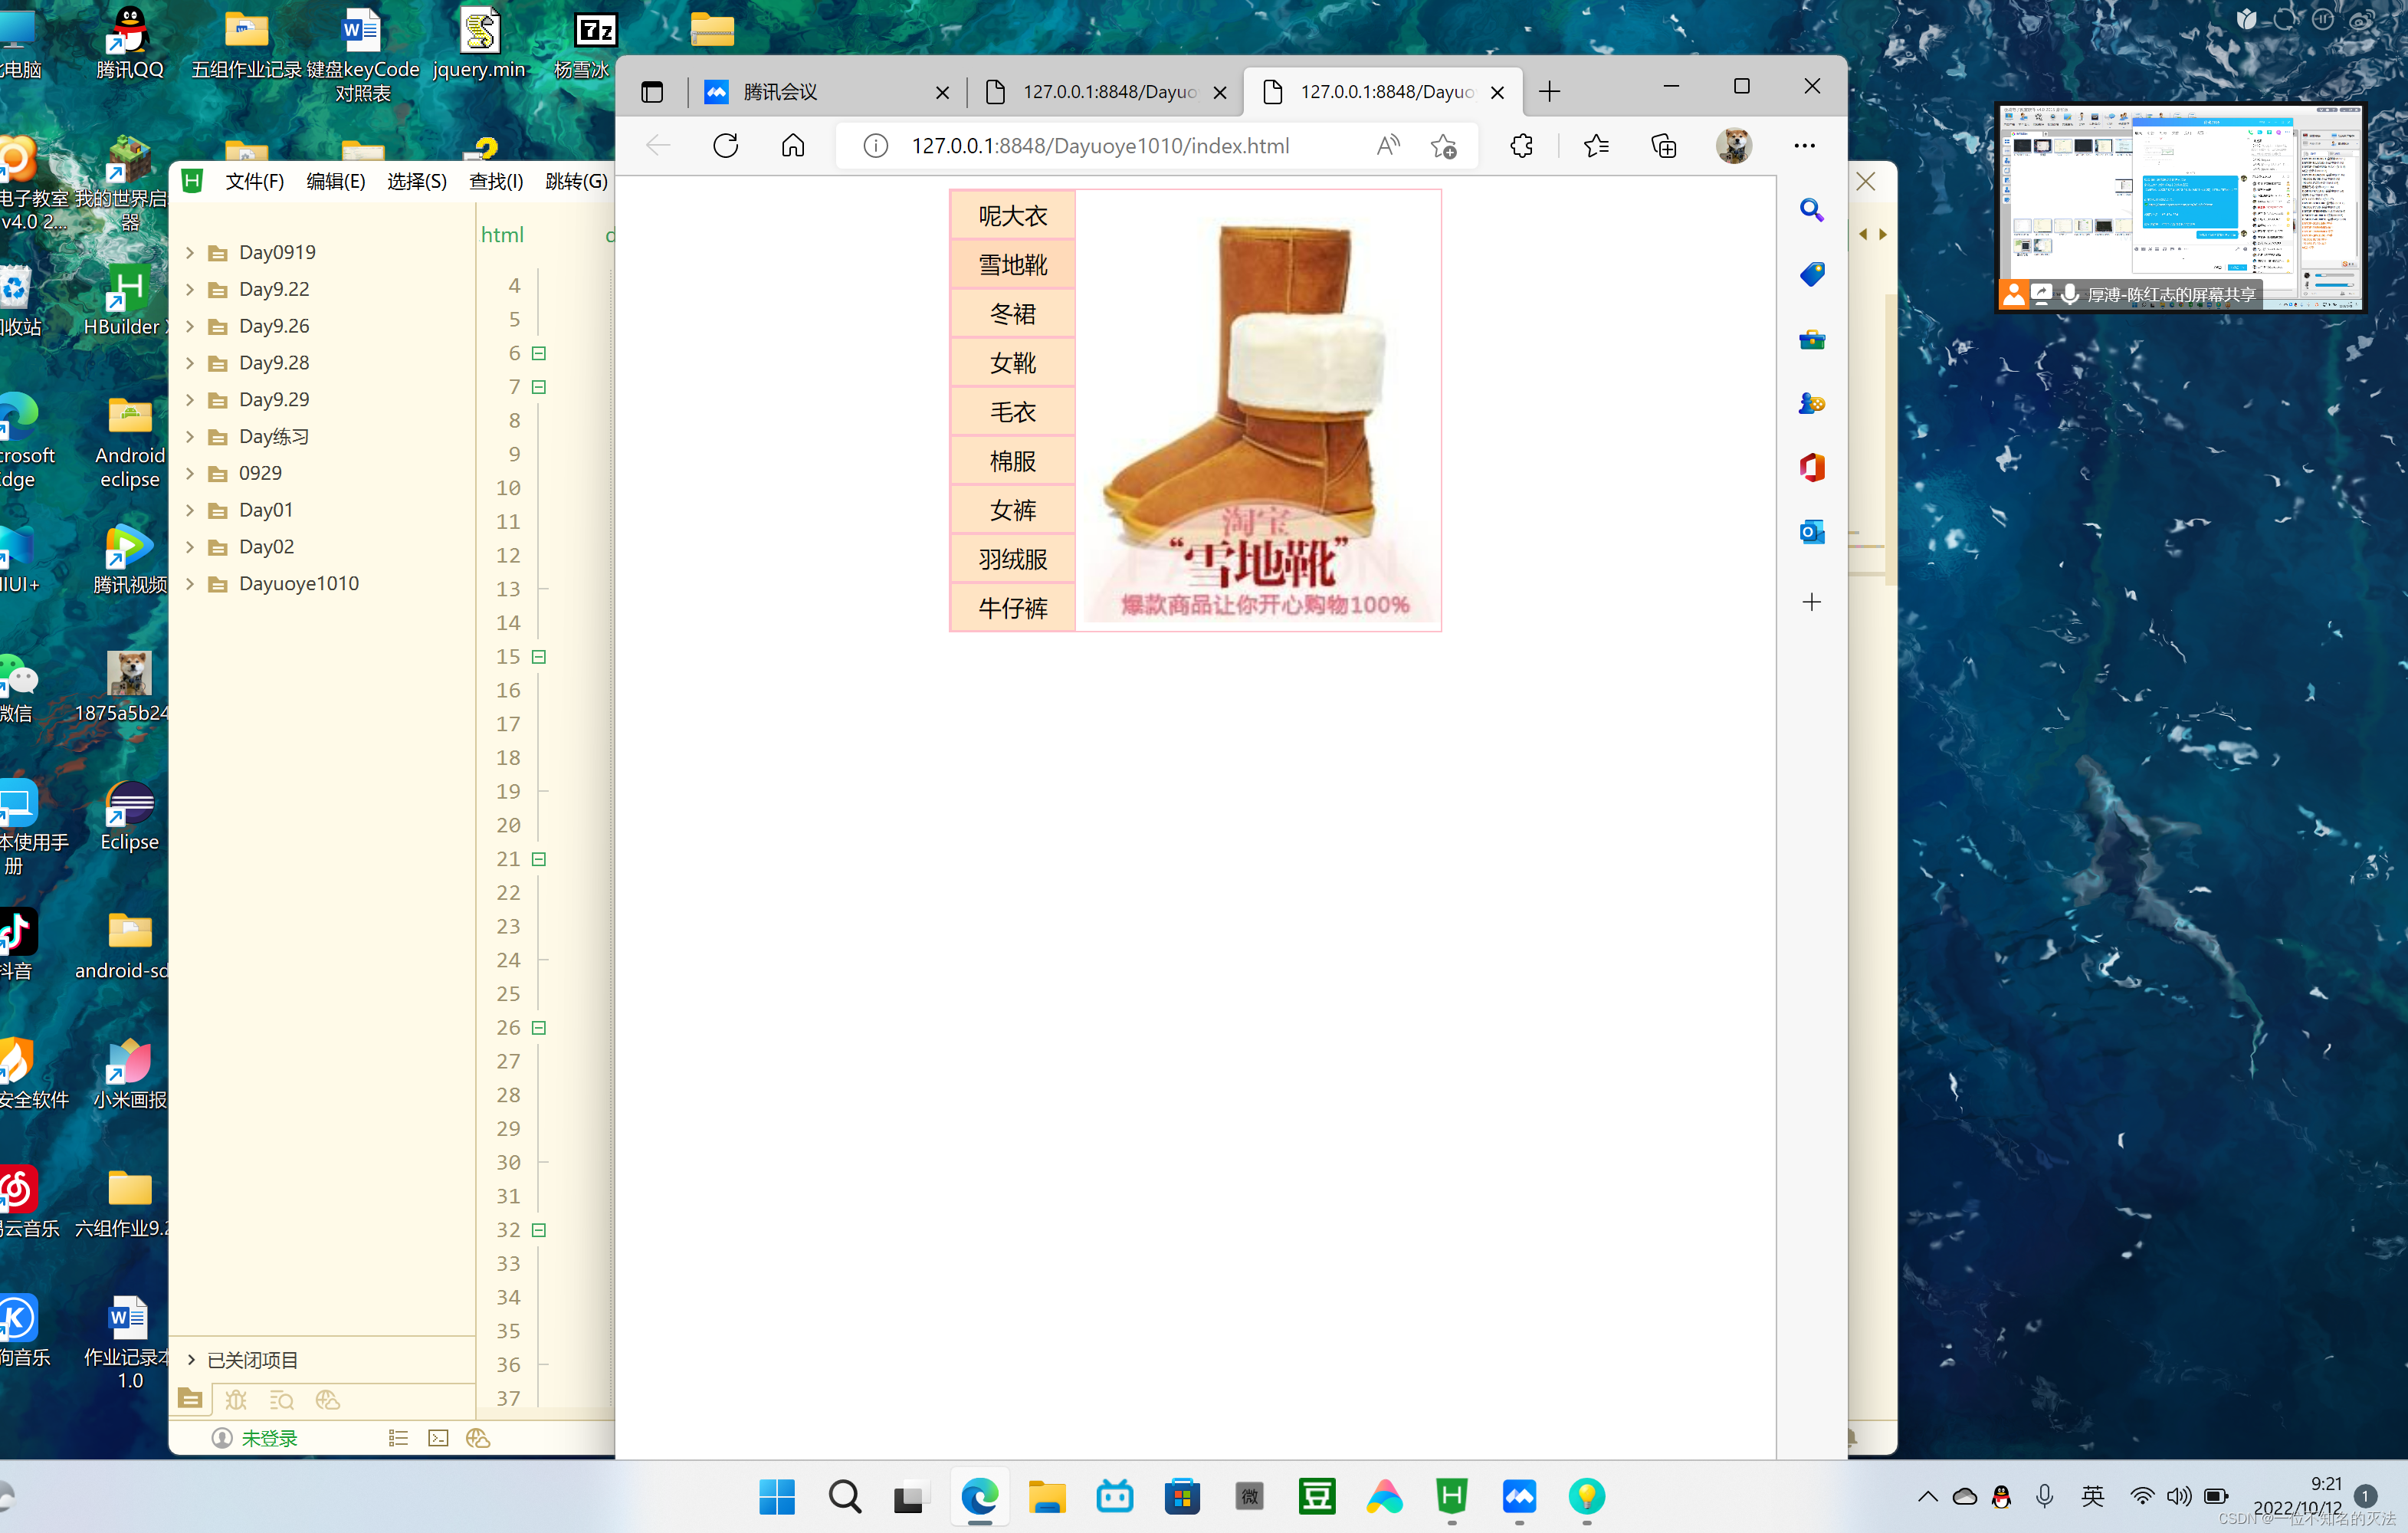The width and height of the screenshot is (2408, 1533).
Task: Collapse code fold marker at line 15
Action: 539,657
